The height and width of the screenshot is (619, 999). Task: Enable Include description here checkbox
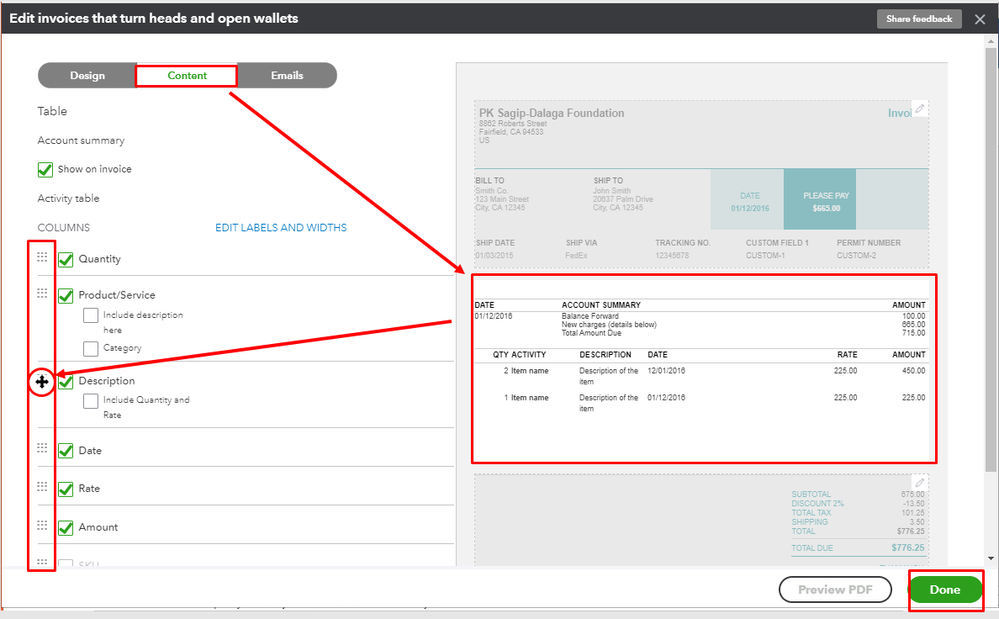click(90, 315)
